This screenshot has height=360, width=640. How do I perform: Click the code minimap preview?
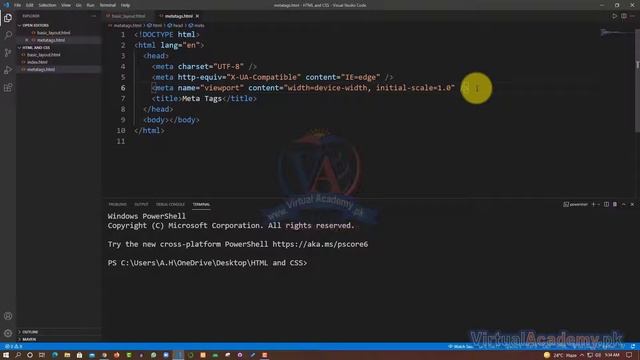[x=616, y=33]
